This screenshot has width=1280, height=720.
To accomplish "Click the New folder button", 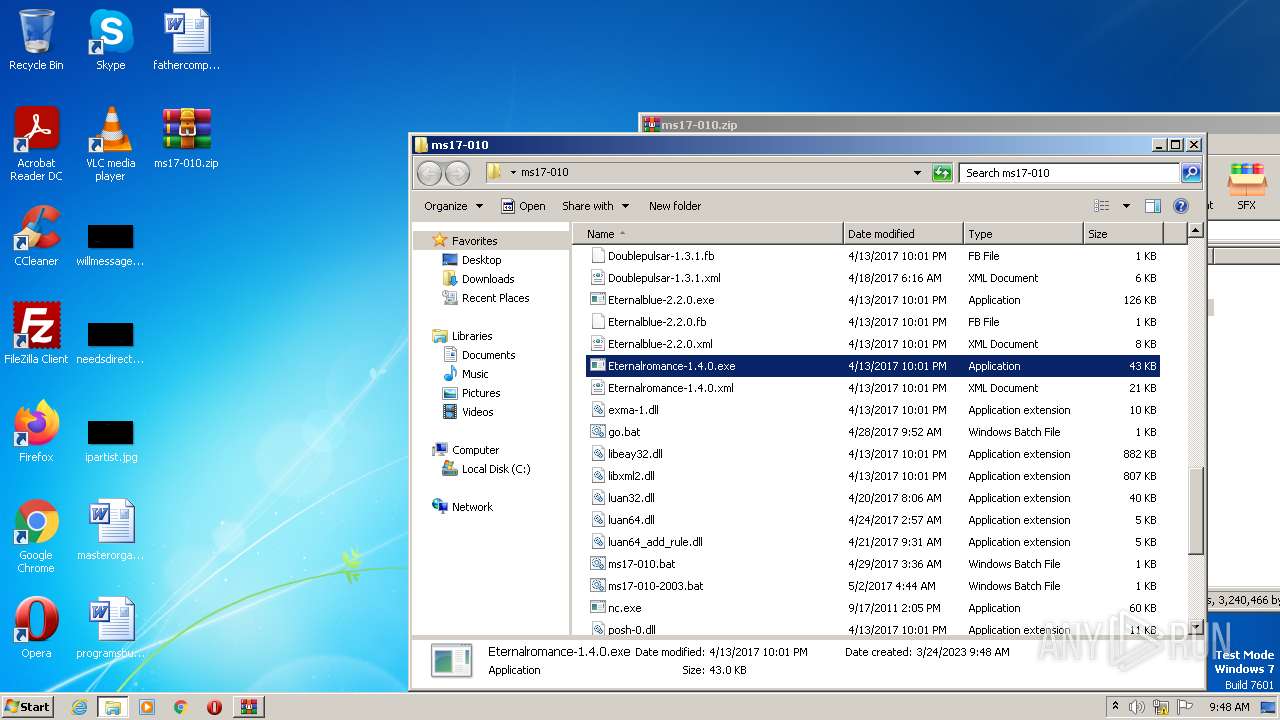I will coord(675,206).
